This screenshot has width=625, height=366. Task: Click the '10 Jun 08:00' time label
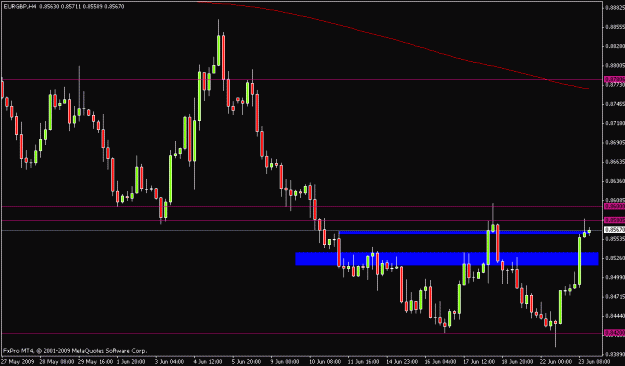point(324,362)
